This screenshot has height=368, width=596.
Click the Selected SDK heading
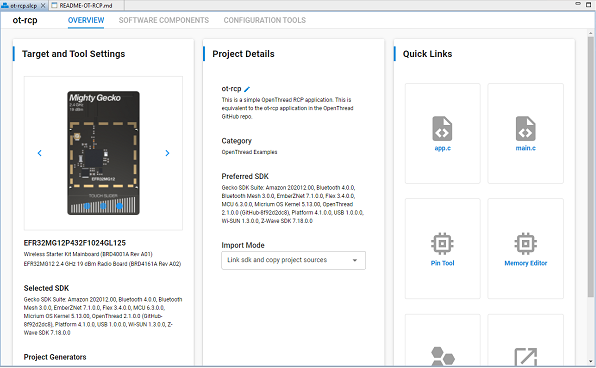tap(46, 288)
